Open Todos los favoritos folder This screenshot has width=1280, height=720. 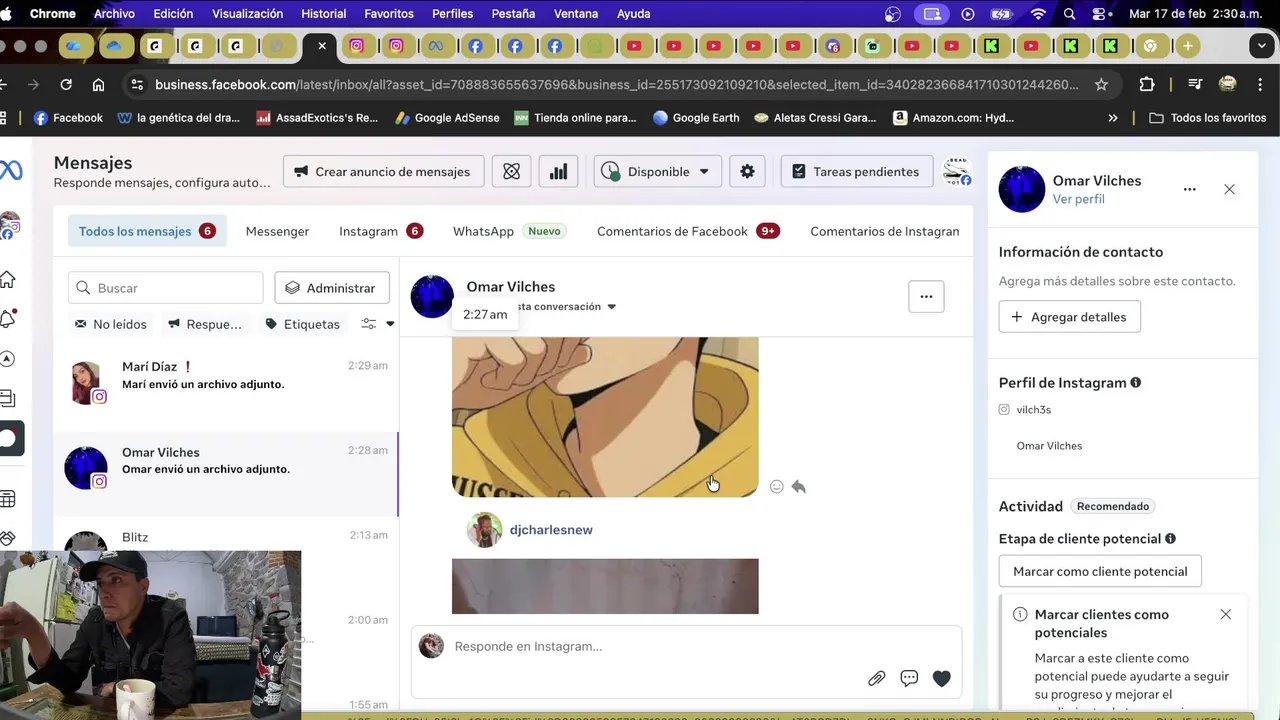pos(1208,118)
